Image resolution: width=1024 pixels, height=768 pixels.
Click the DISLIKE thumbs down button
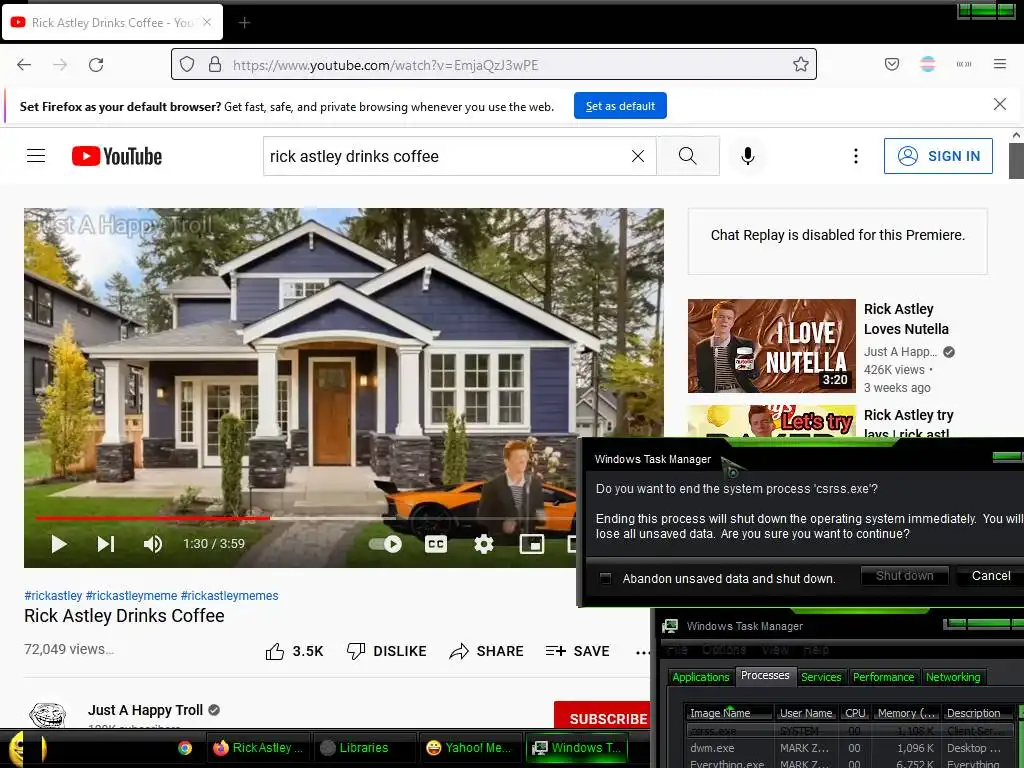pyautogui.click(x=386, y=651)
